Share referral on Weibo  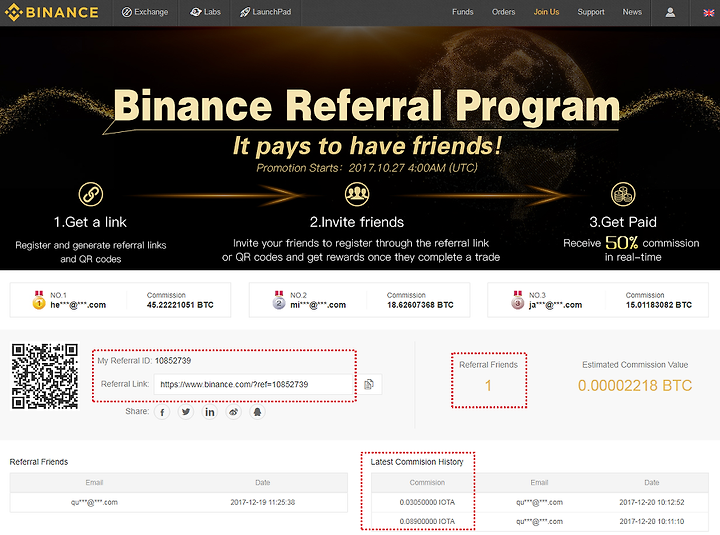click(x=234, y=412)
